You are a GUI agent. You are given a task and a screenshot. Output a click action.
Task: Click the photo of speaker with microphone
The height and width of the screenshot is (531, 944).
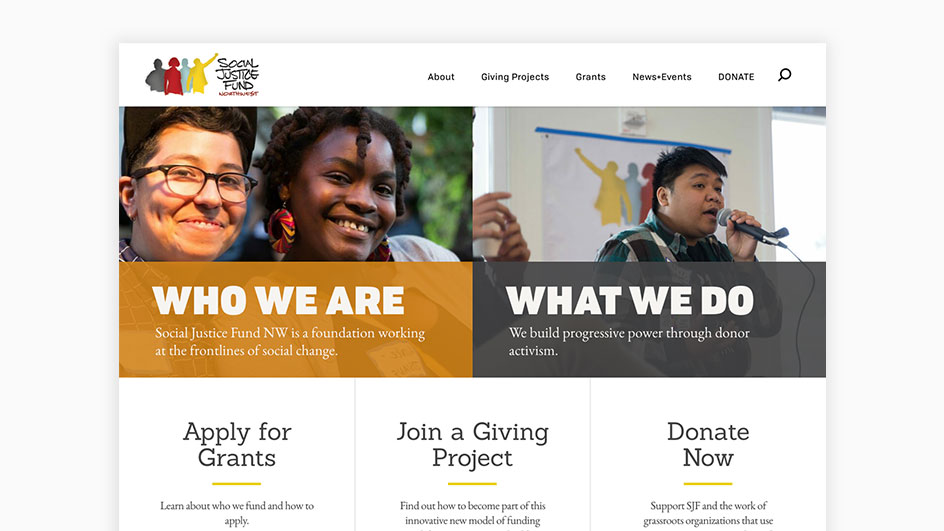[649, 184]
